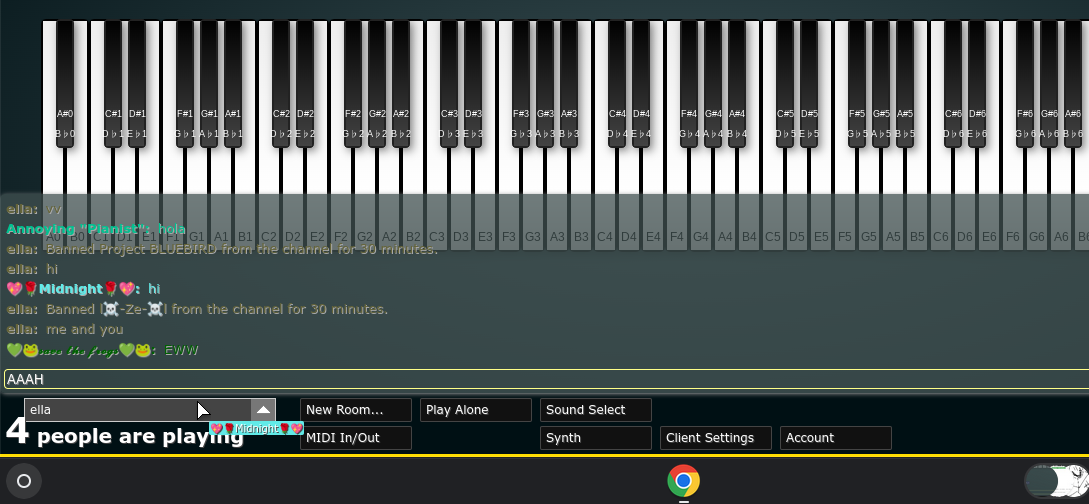Screen dimensions: 1089x504
Task: Play the D#1 black key
Action: (x=137, y=83)
